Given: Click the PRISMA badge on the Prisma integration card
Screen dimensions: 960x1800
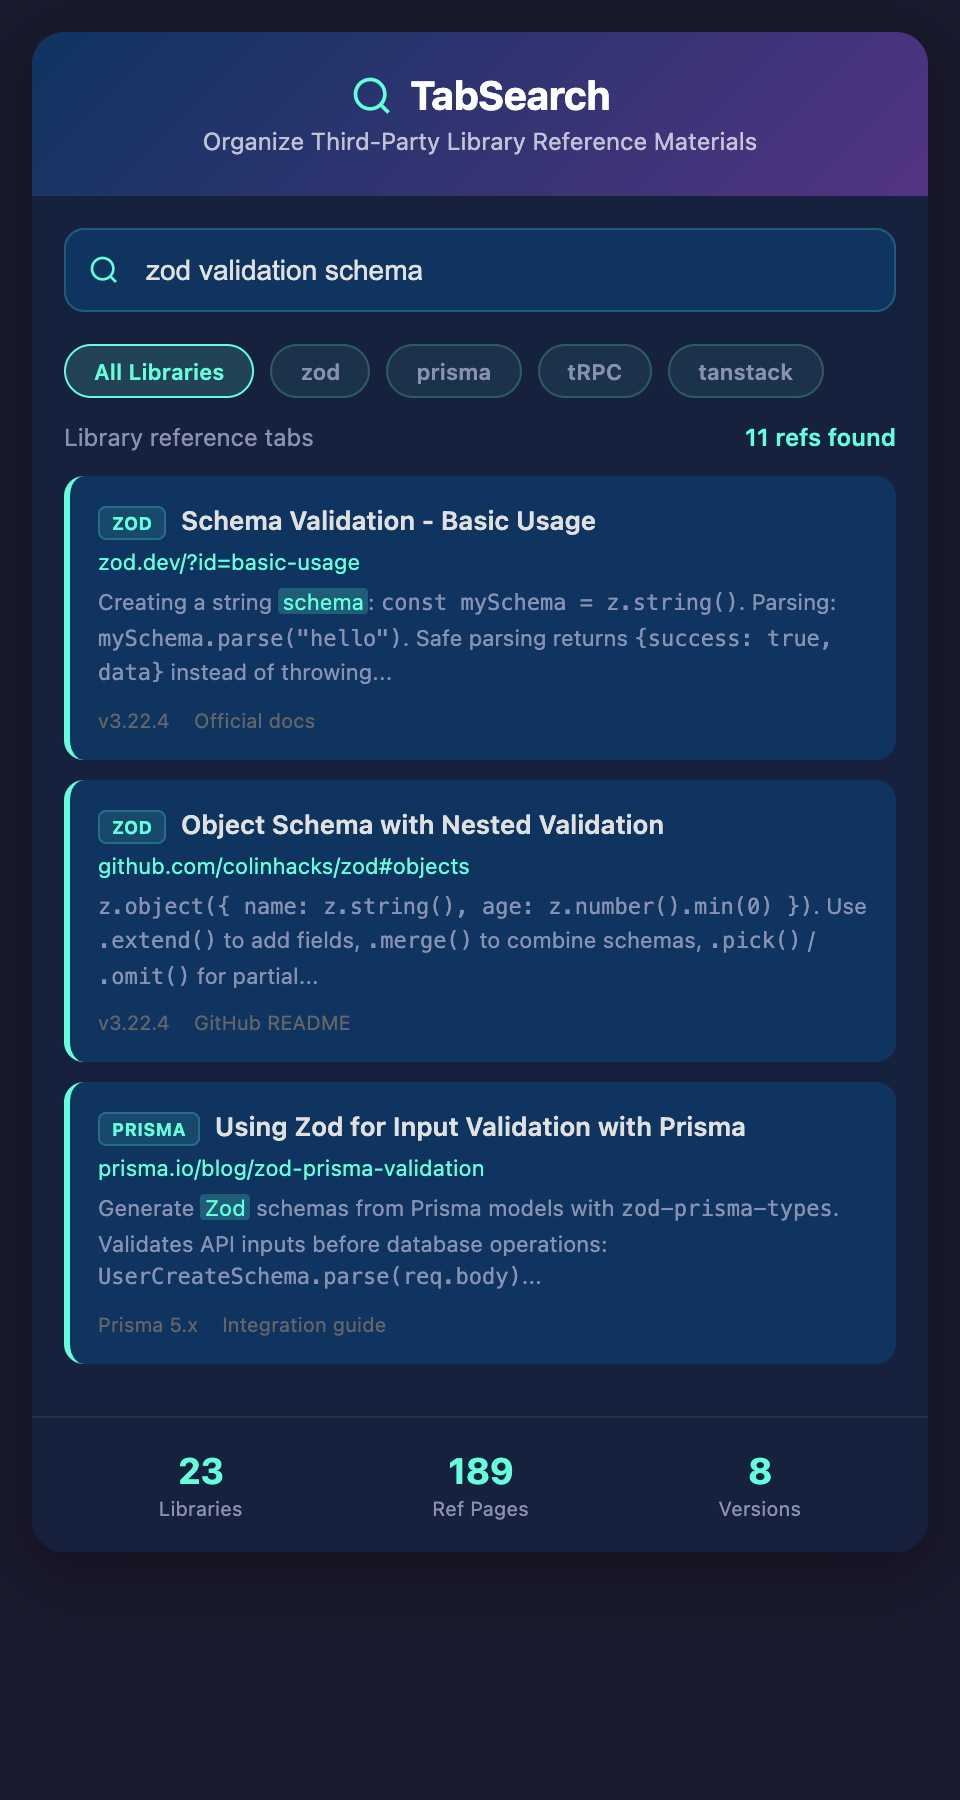Looking at the screenshot, I should pyautogui.click(x=148, y=1128).
